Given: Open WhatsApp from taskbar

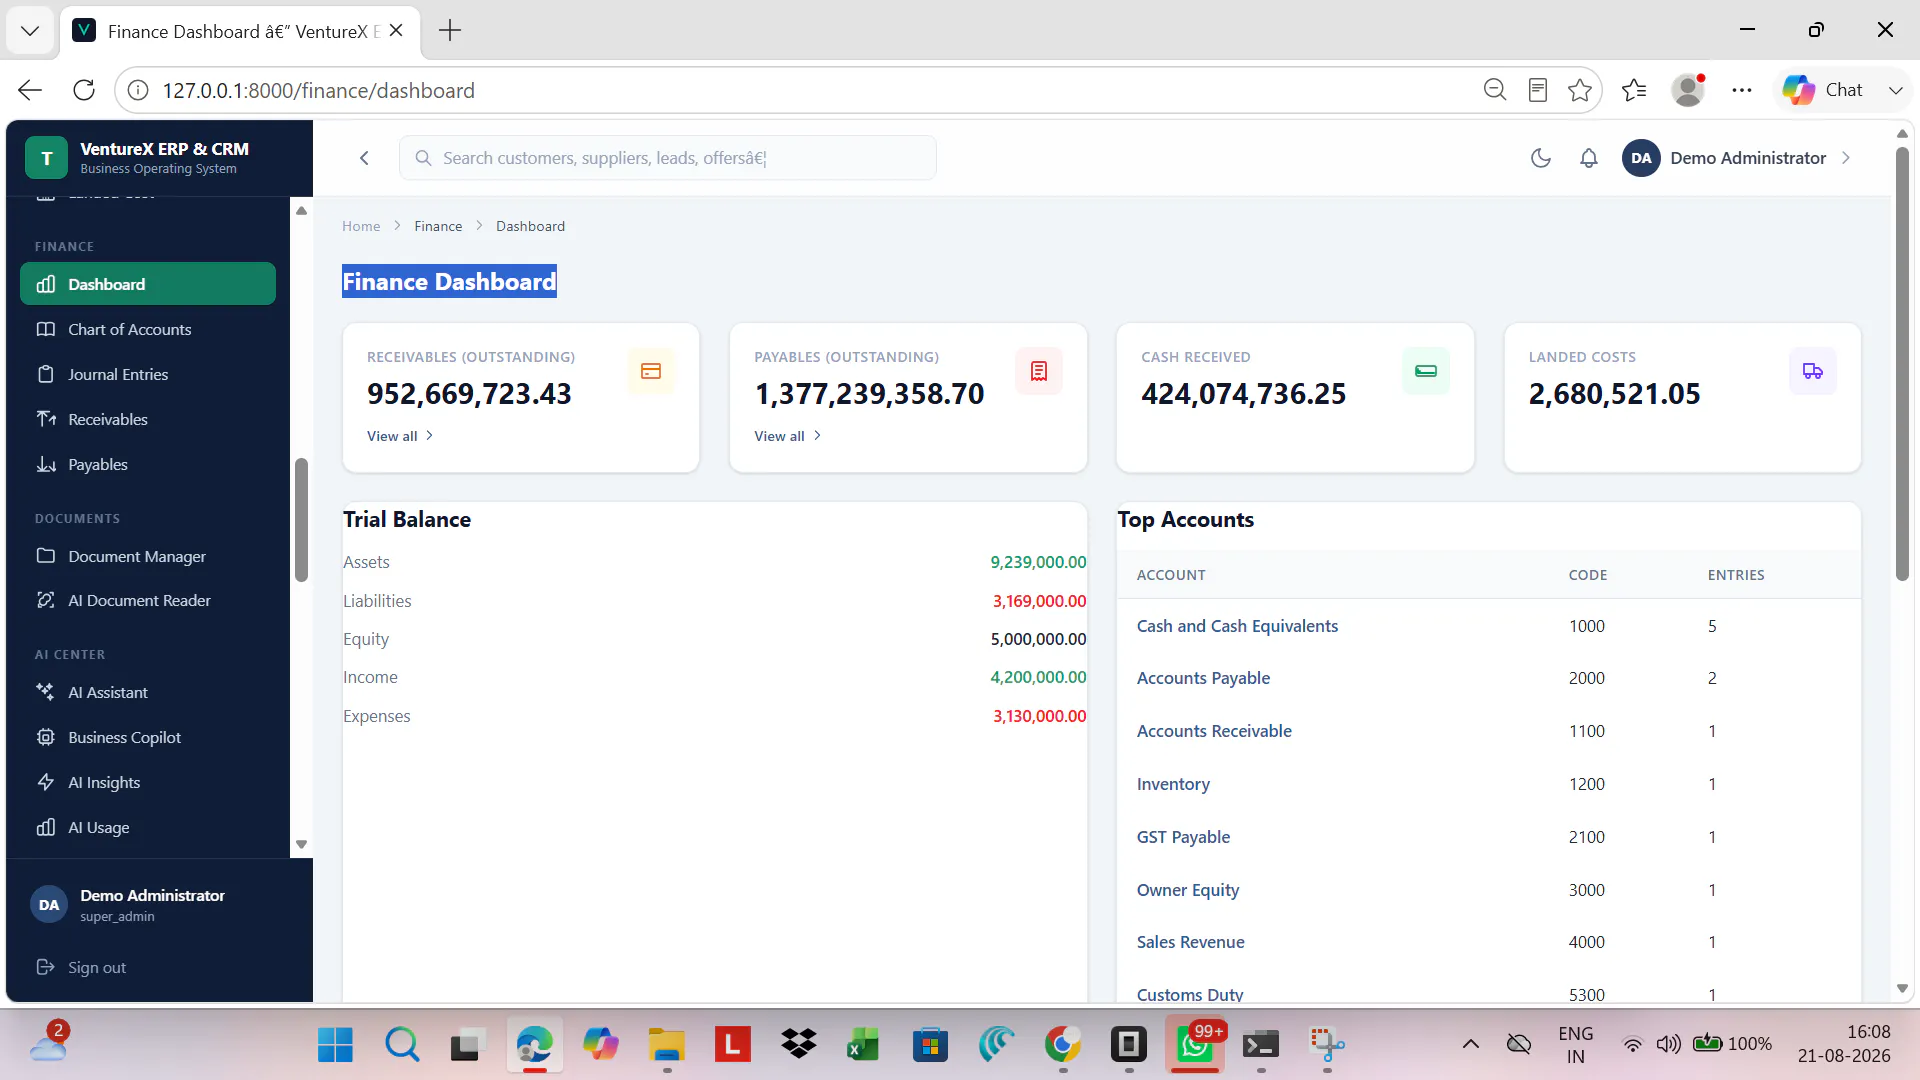Looking at the screenshot, I should pos(1195,1045).
